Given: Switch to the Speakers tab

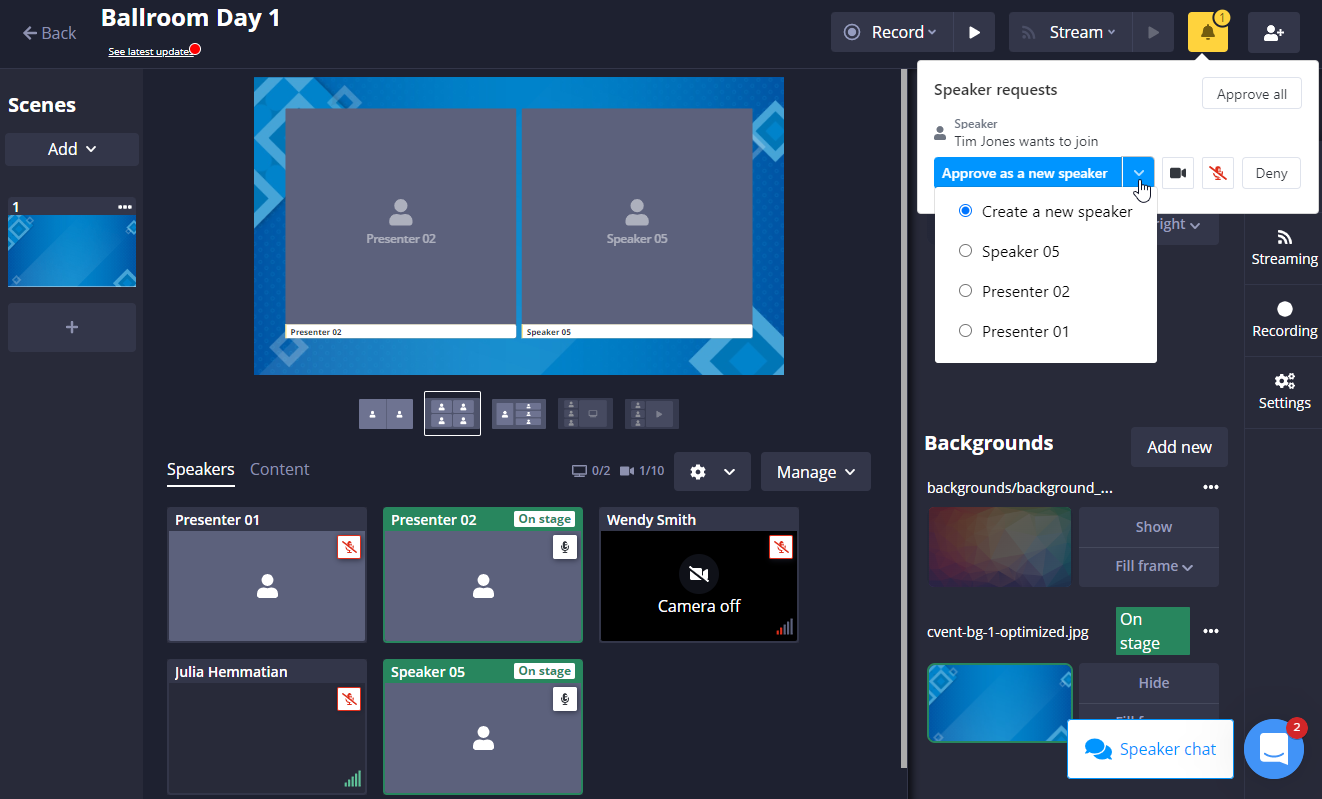Looking at the screenshot, I should [201, 469].
